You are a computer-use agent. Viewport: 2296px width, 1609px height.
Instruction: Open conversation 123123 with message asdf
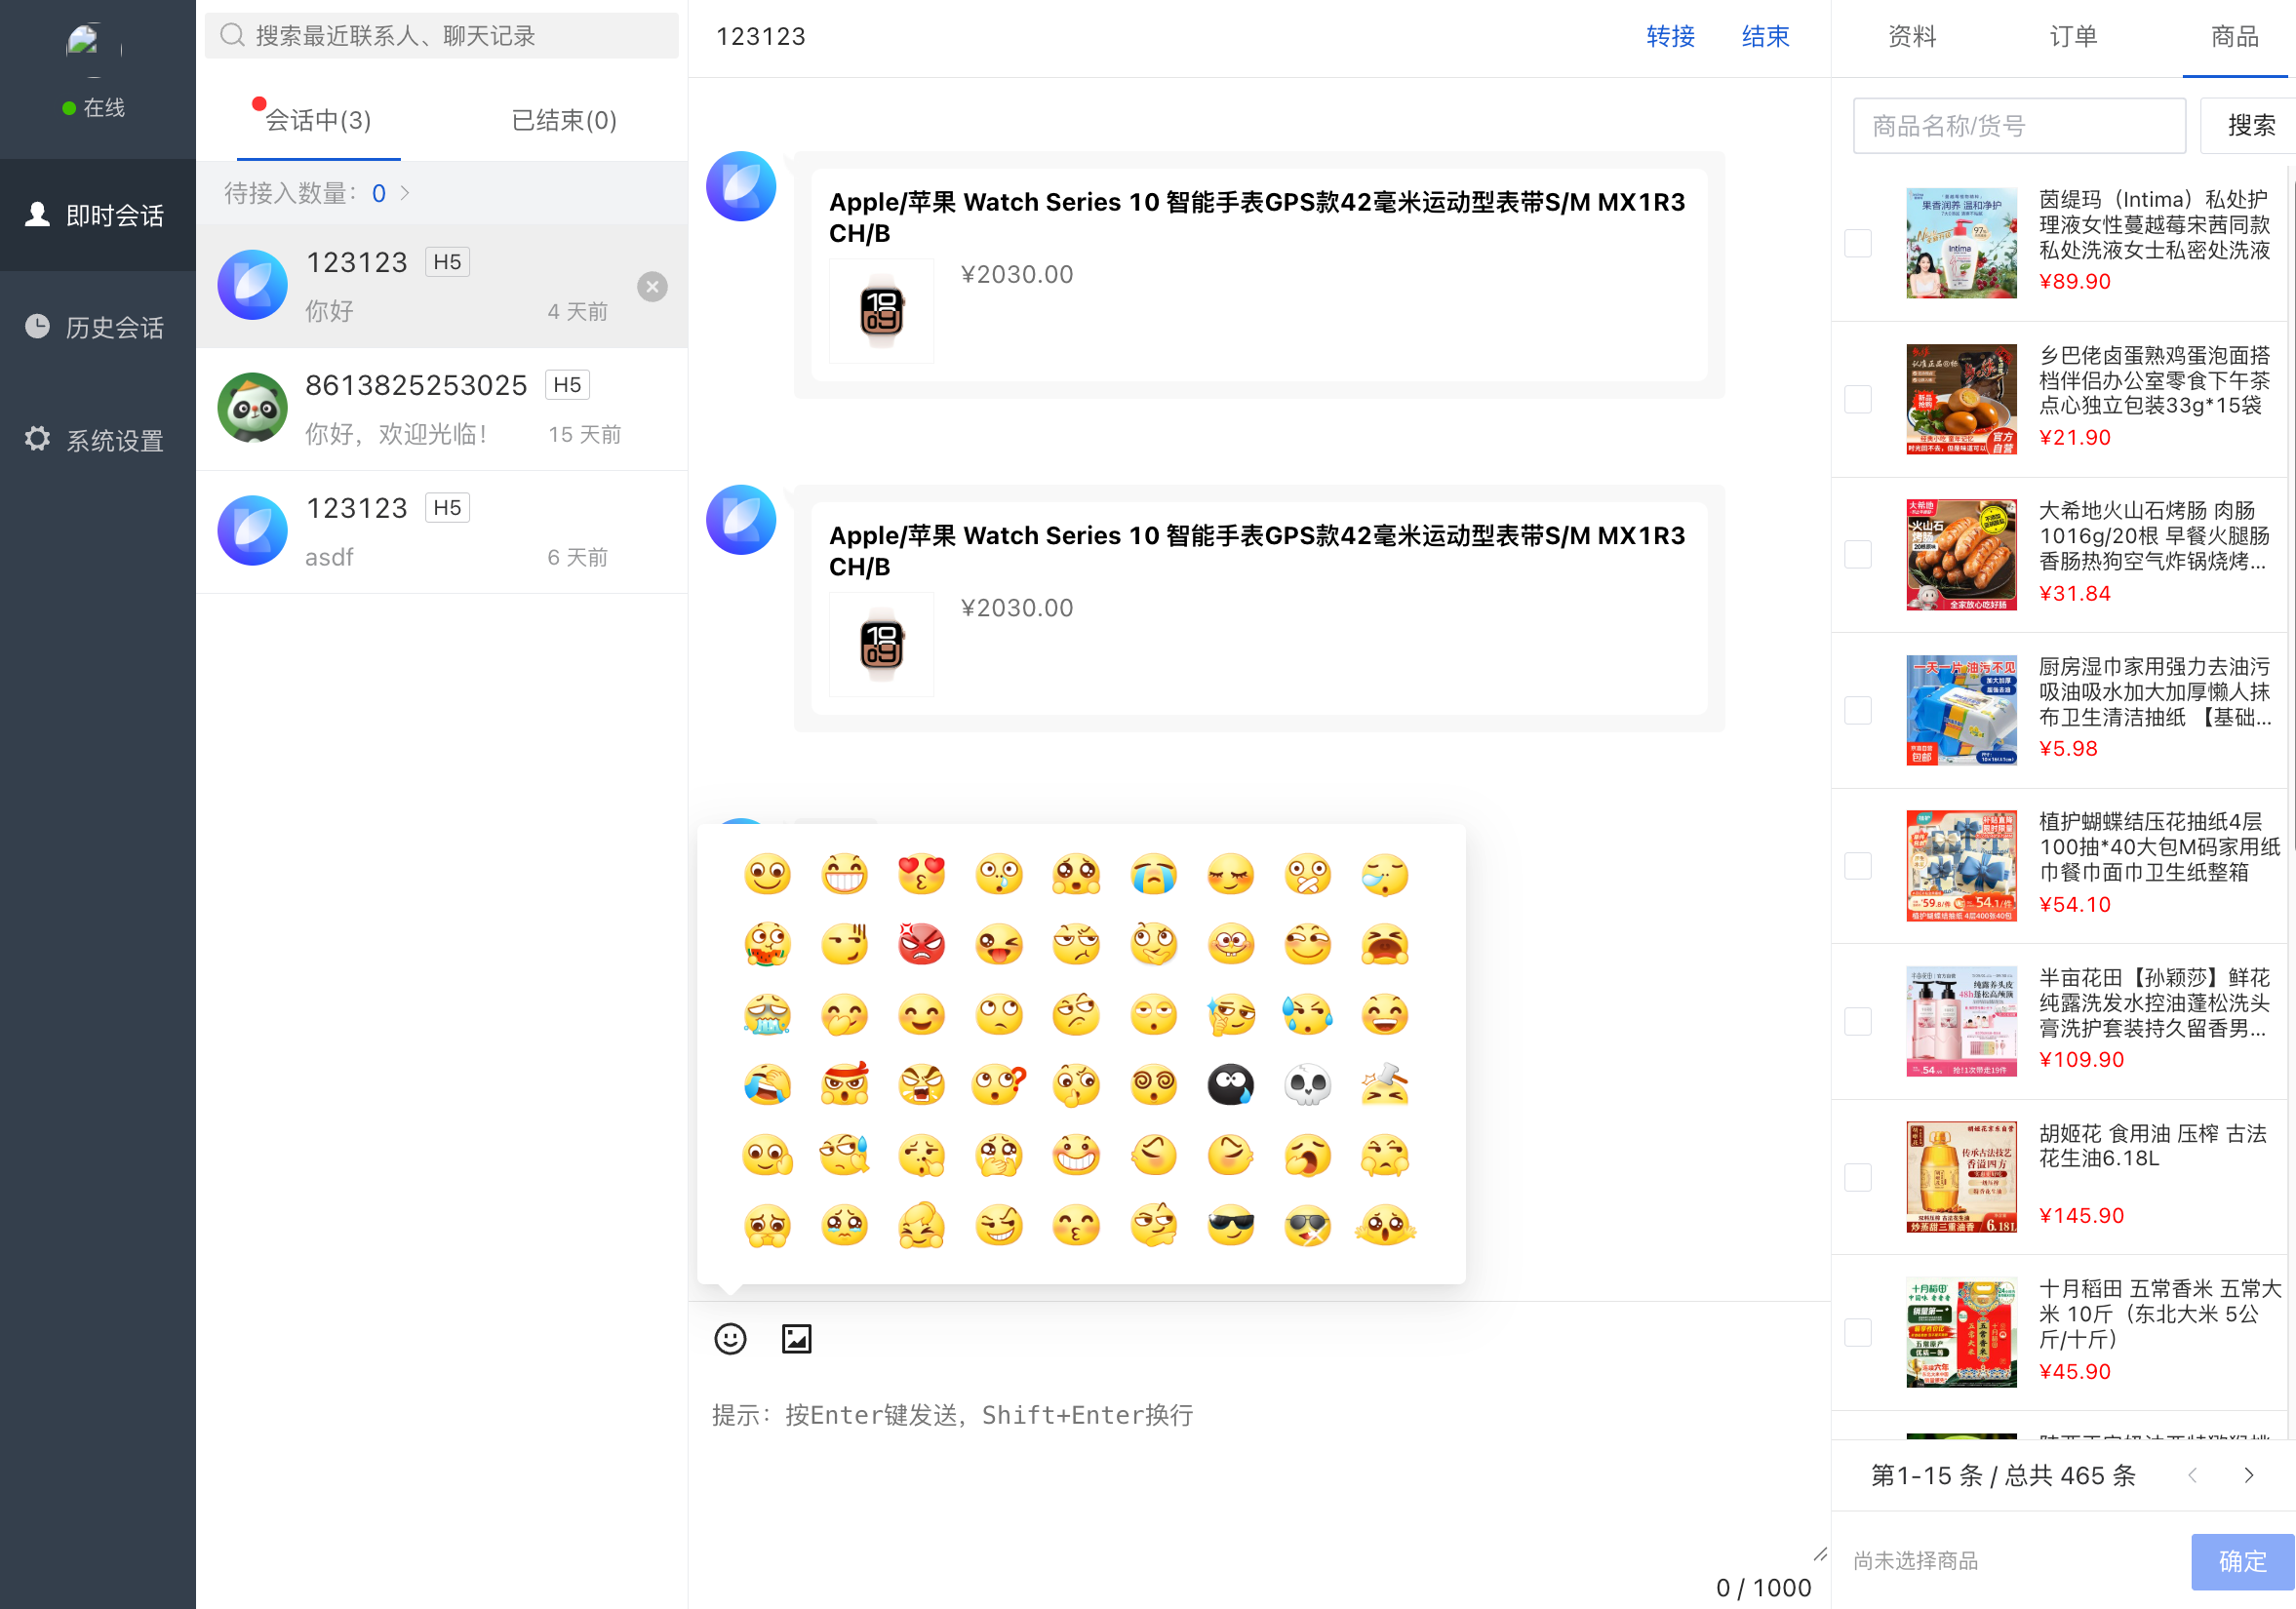tap(442, 532)
